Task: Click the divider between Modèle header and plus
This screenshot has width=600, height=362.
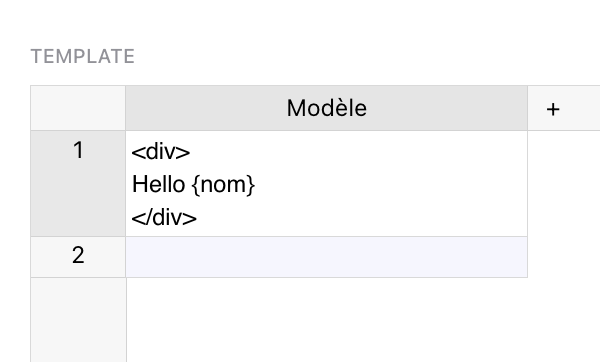Action: coord(528,108)
